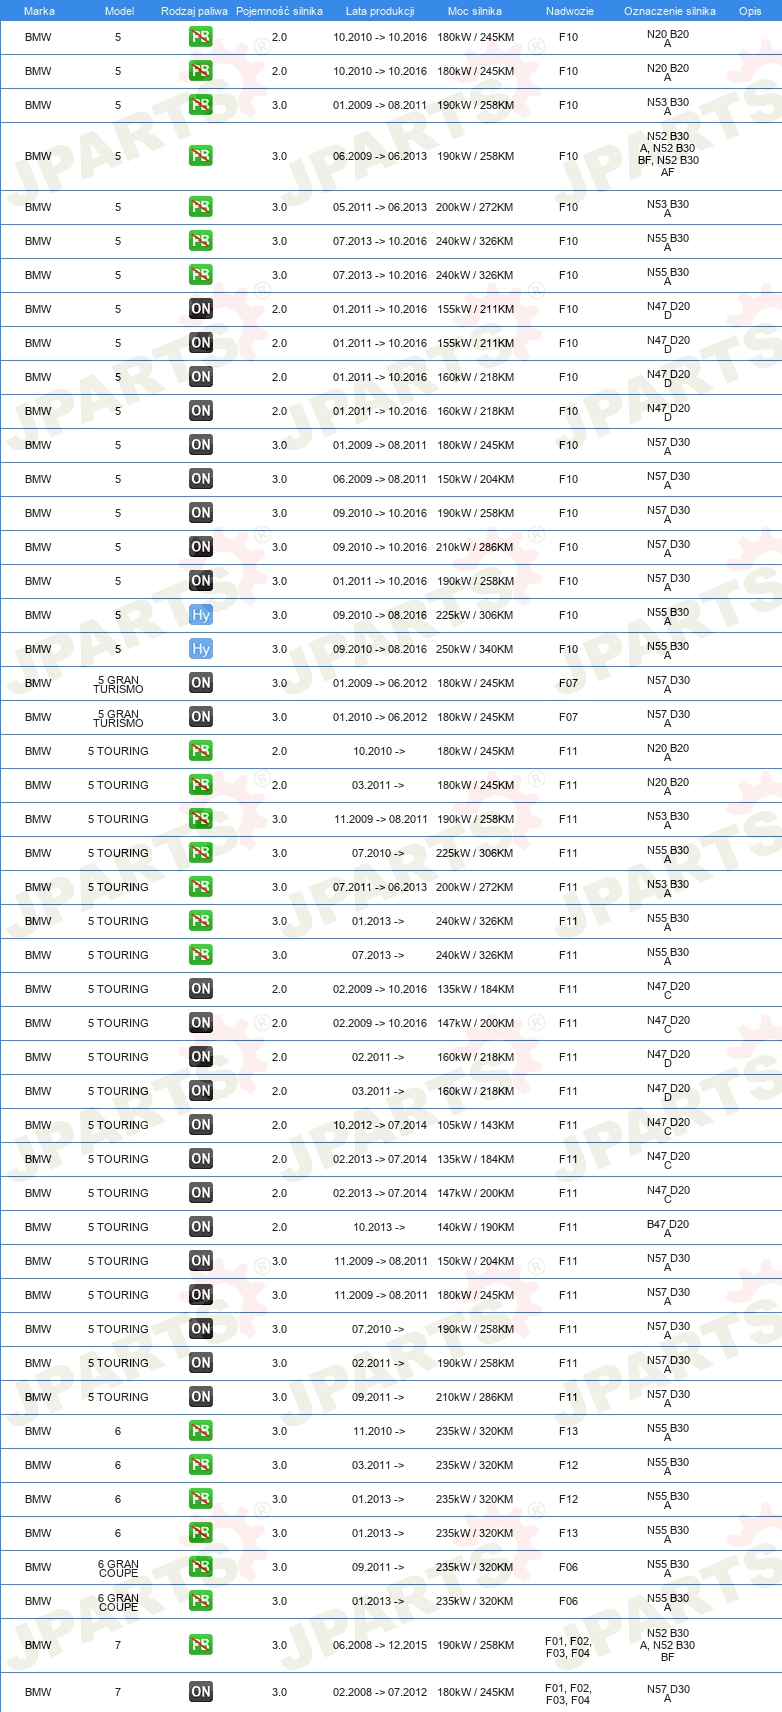Click the Opis column header
The image size is (782, 1712).
tap(750, 11)
